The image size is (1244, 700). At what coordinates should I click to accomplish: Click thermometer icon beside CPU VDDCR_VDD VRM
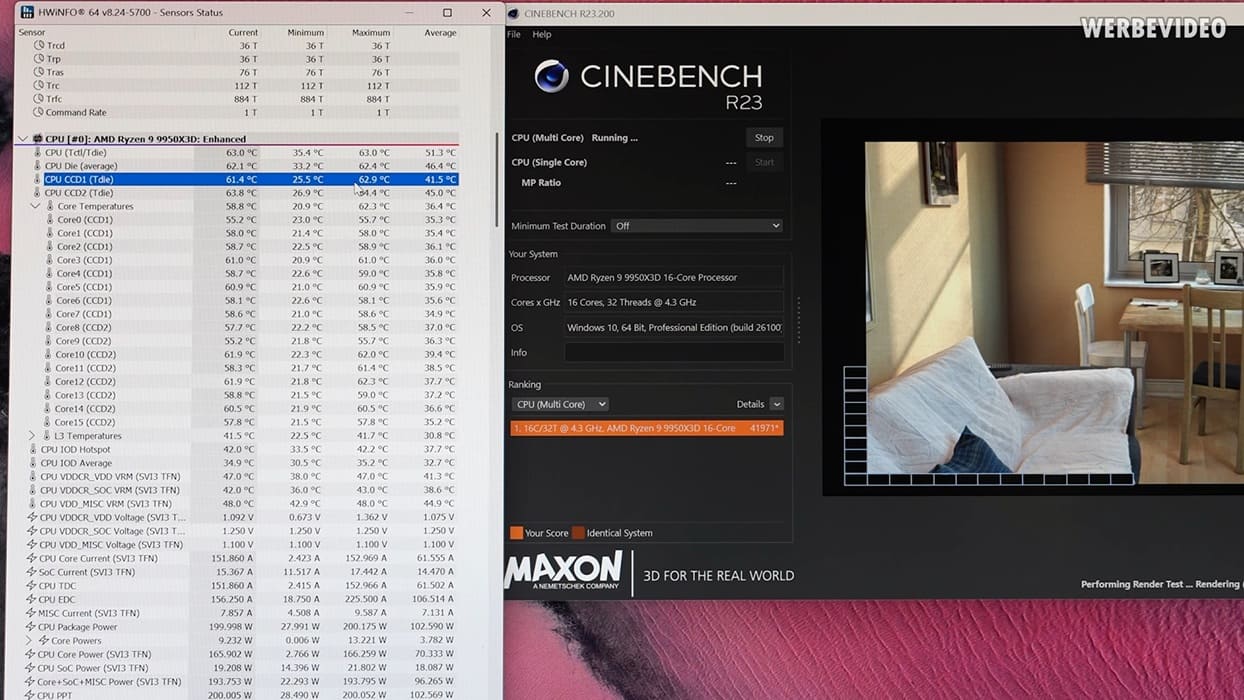pos(33,477)
